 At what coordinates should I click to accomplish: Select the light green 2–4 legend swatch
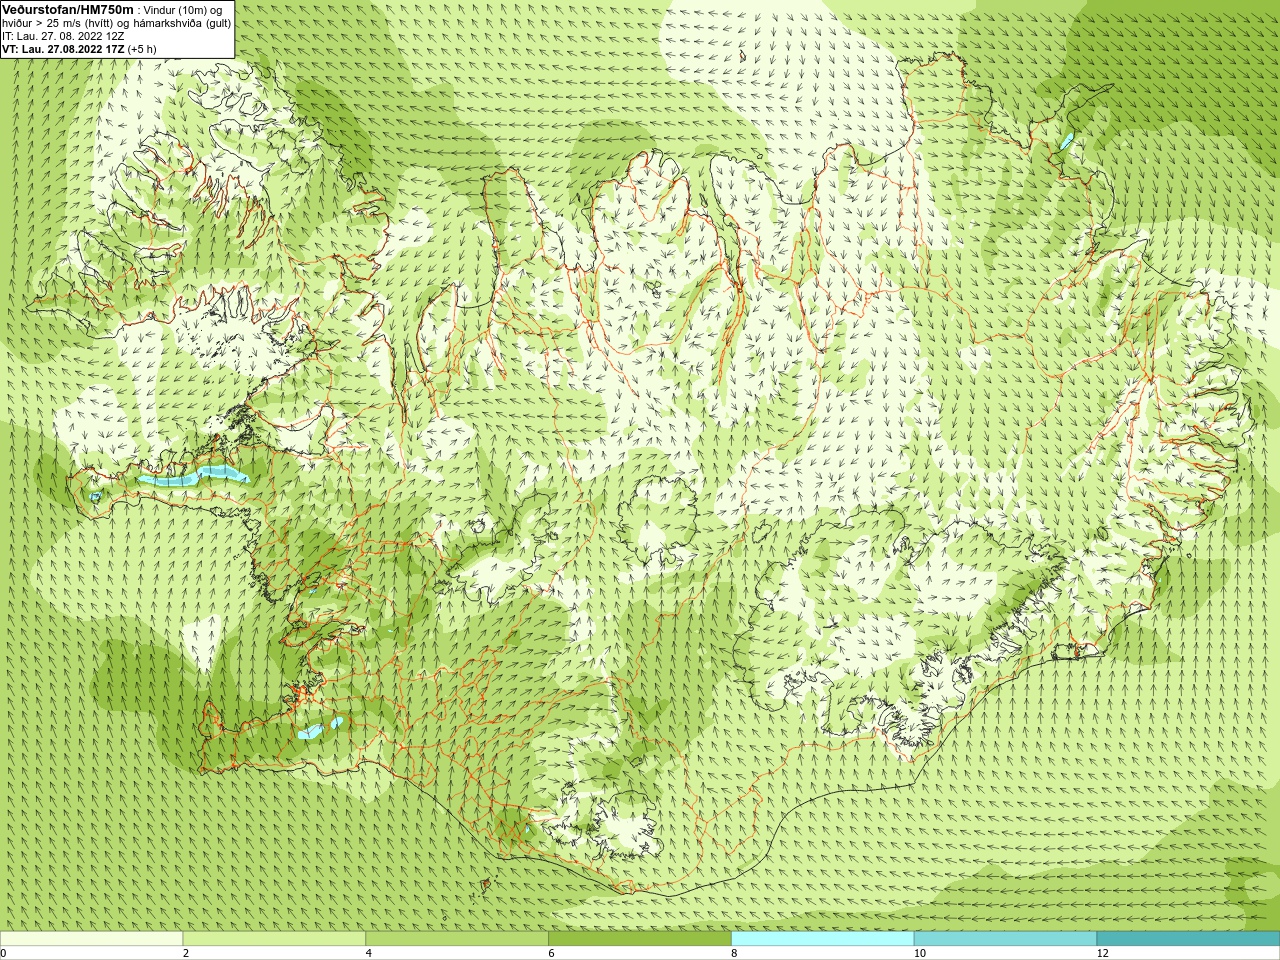274,939
